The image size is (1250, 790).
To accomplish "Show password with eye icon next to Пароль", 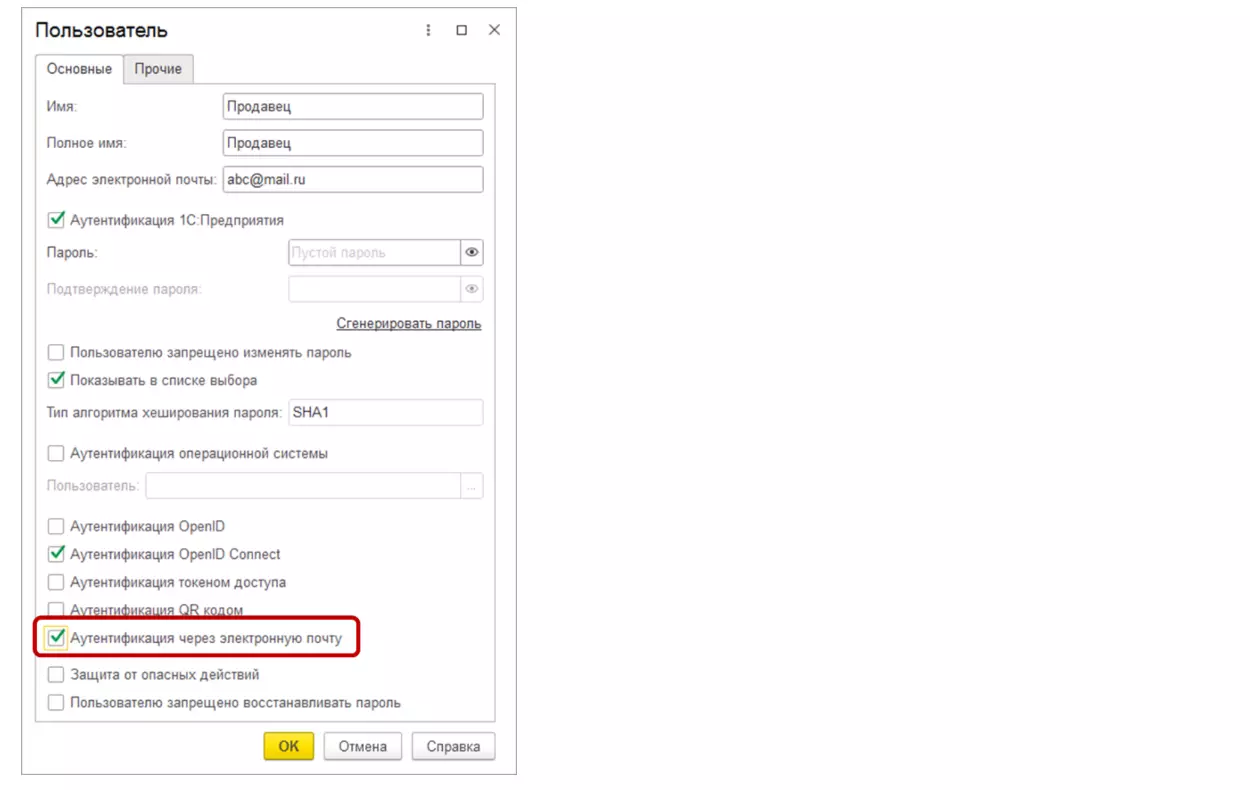I will 472,252.
